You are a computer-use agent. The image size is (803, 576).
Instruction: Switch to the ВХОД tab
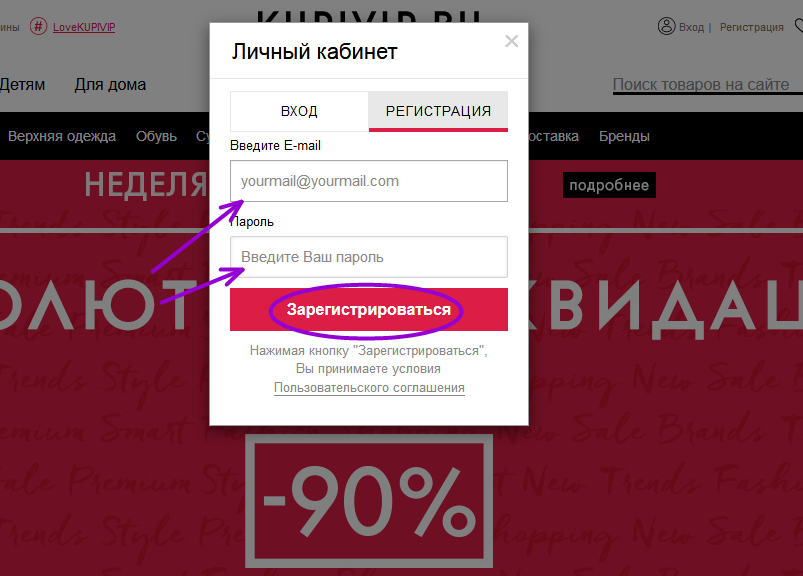point(299,111)
